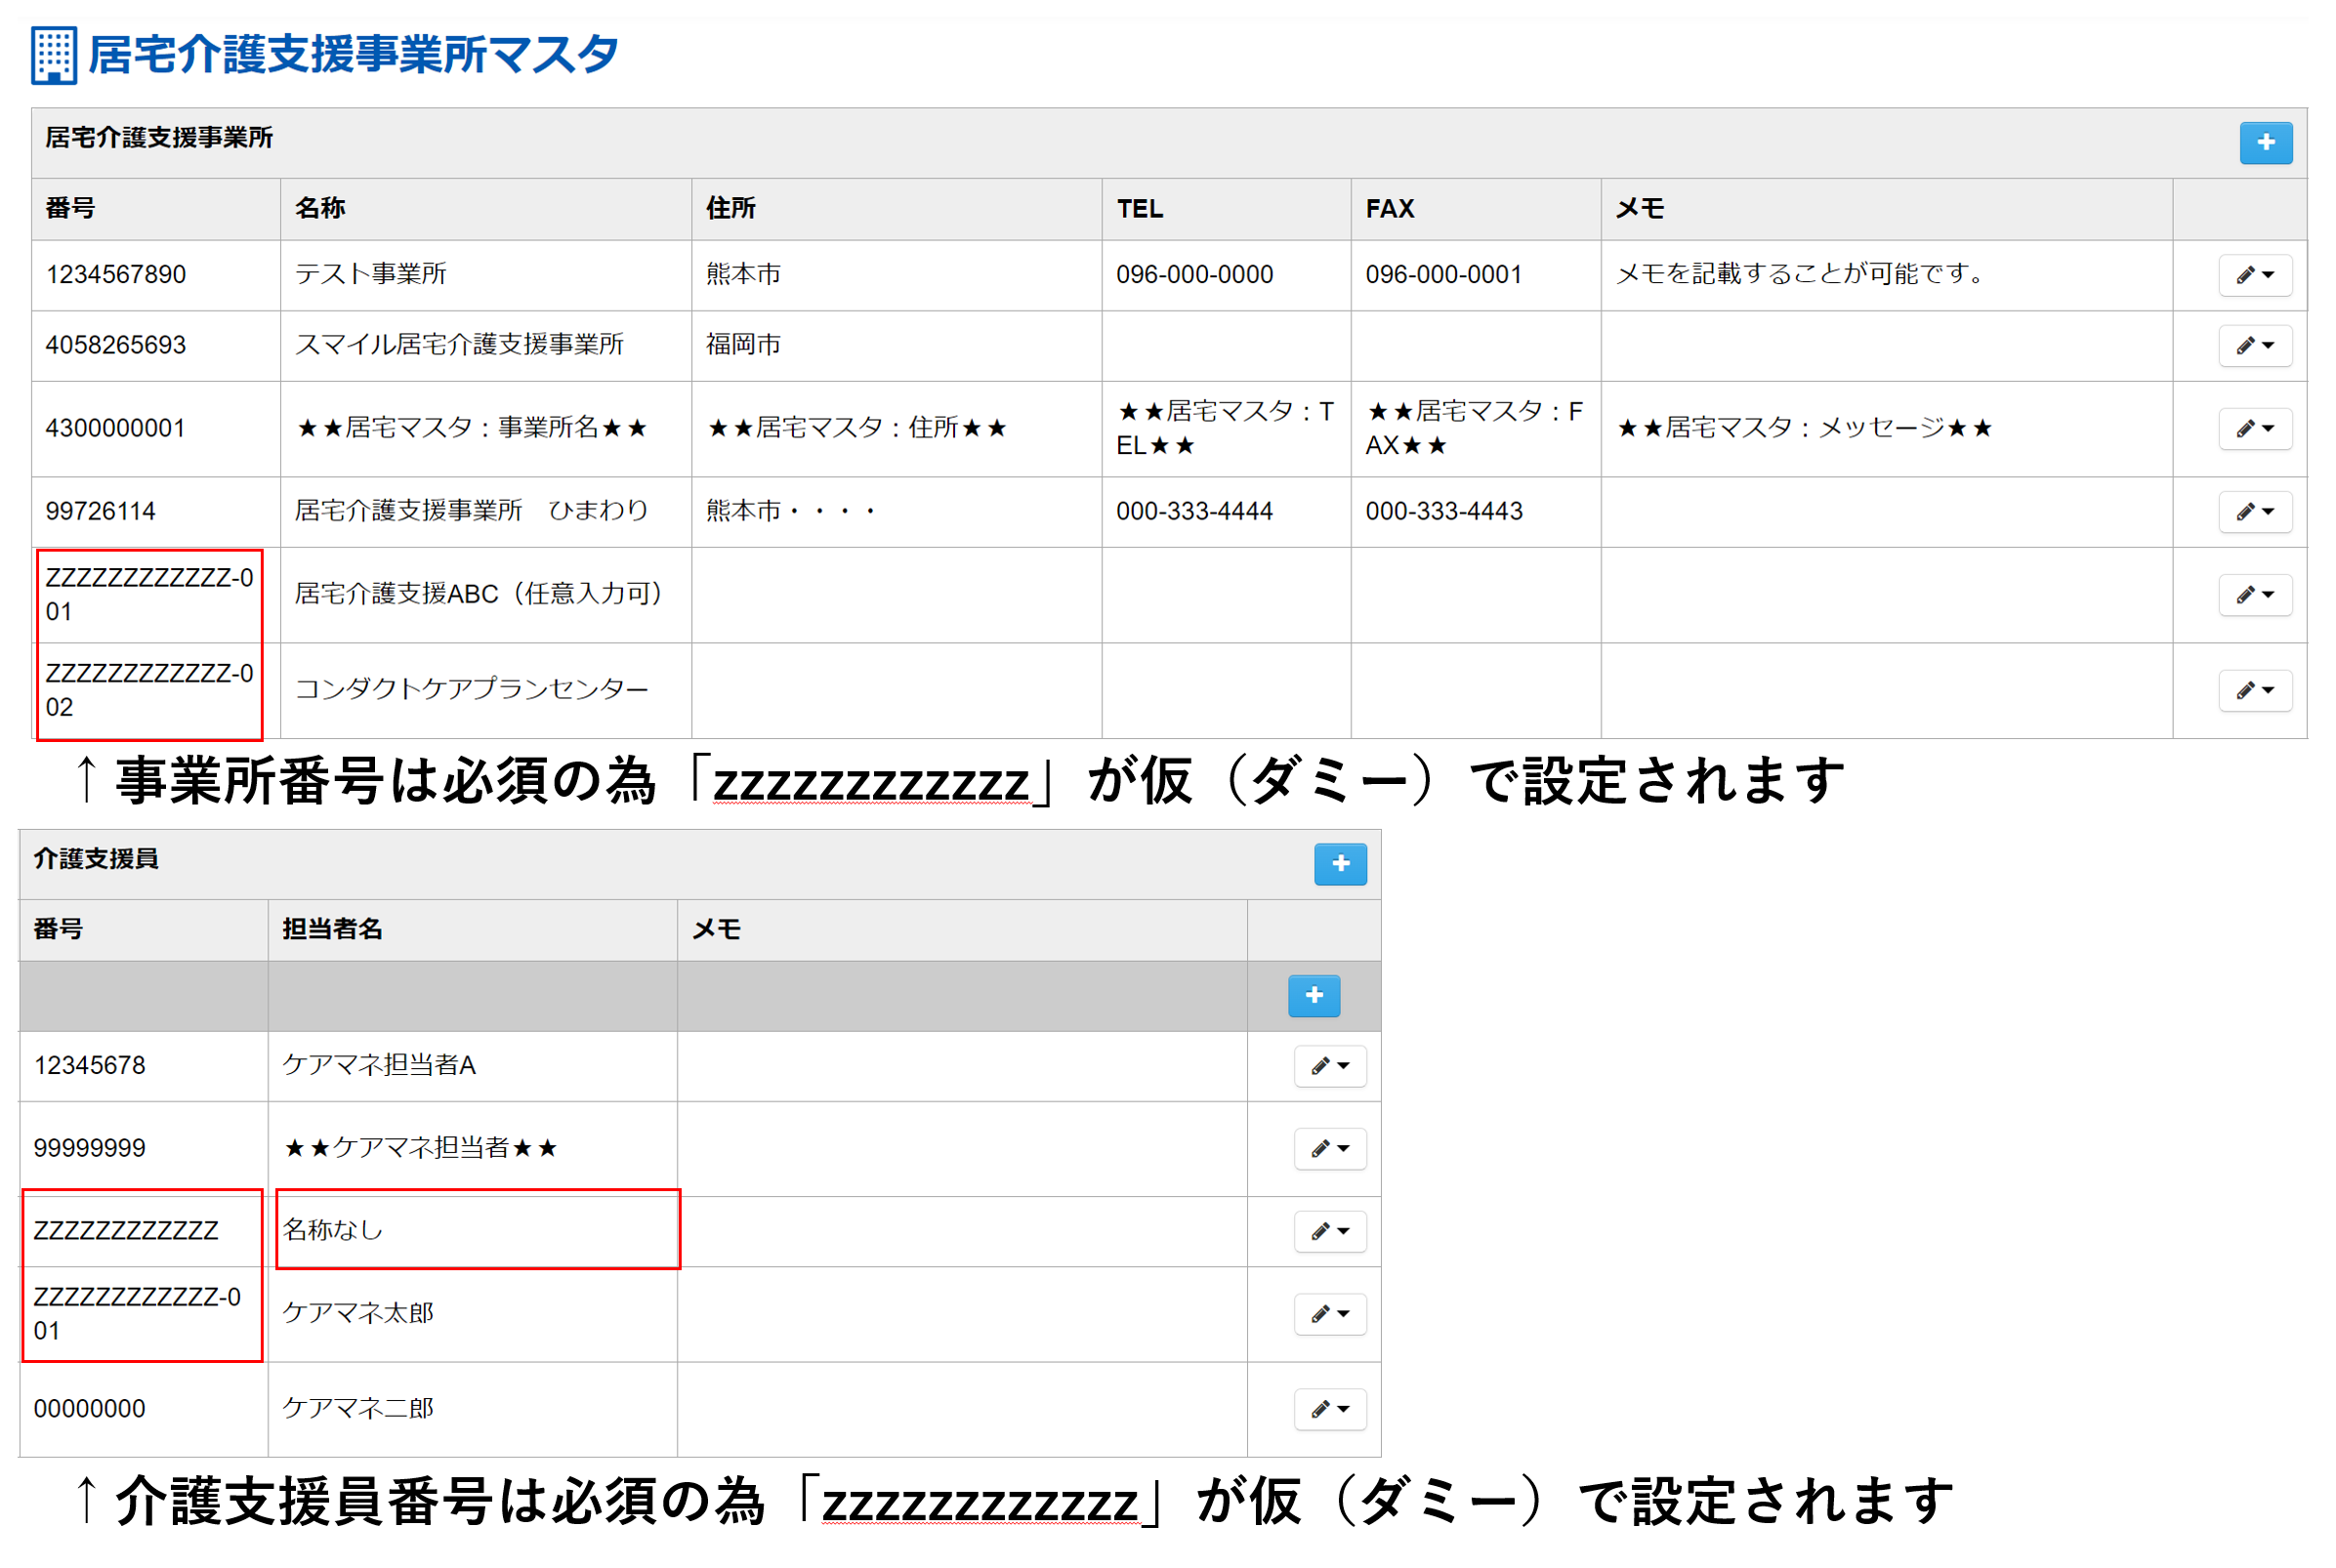Screen dimensions: 2336x1568
Task: Open edit menu for スマイル居宅介護支援事業所 row
Action: pos(2254,345)
